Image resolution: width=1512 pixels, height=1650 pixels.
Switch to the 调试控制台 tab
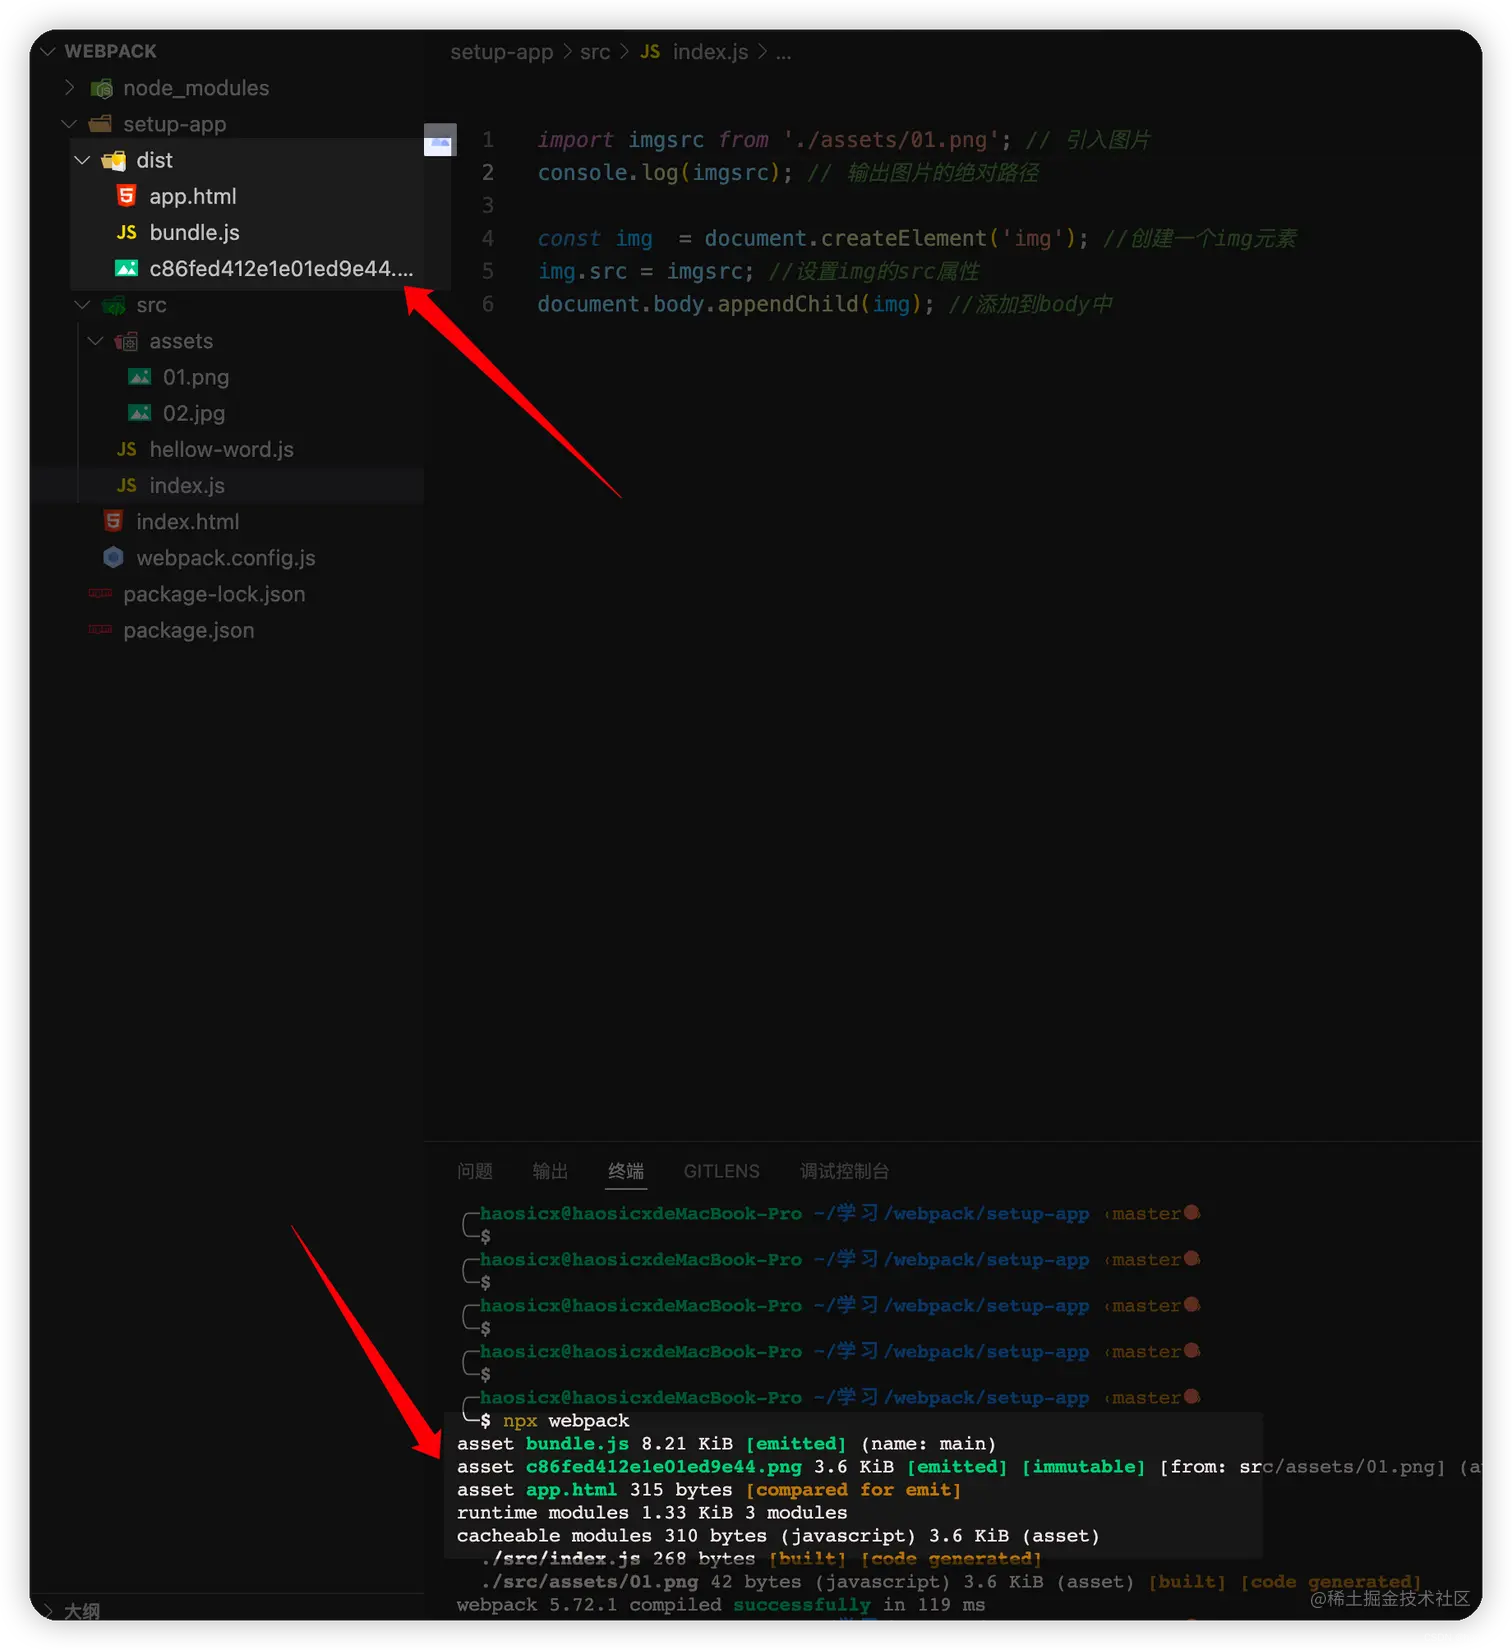coord(844,1171)
